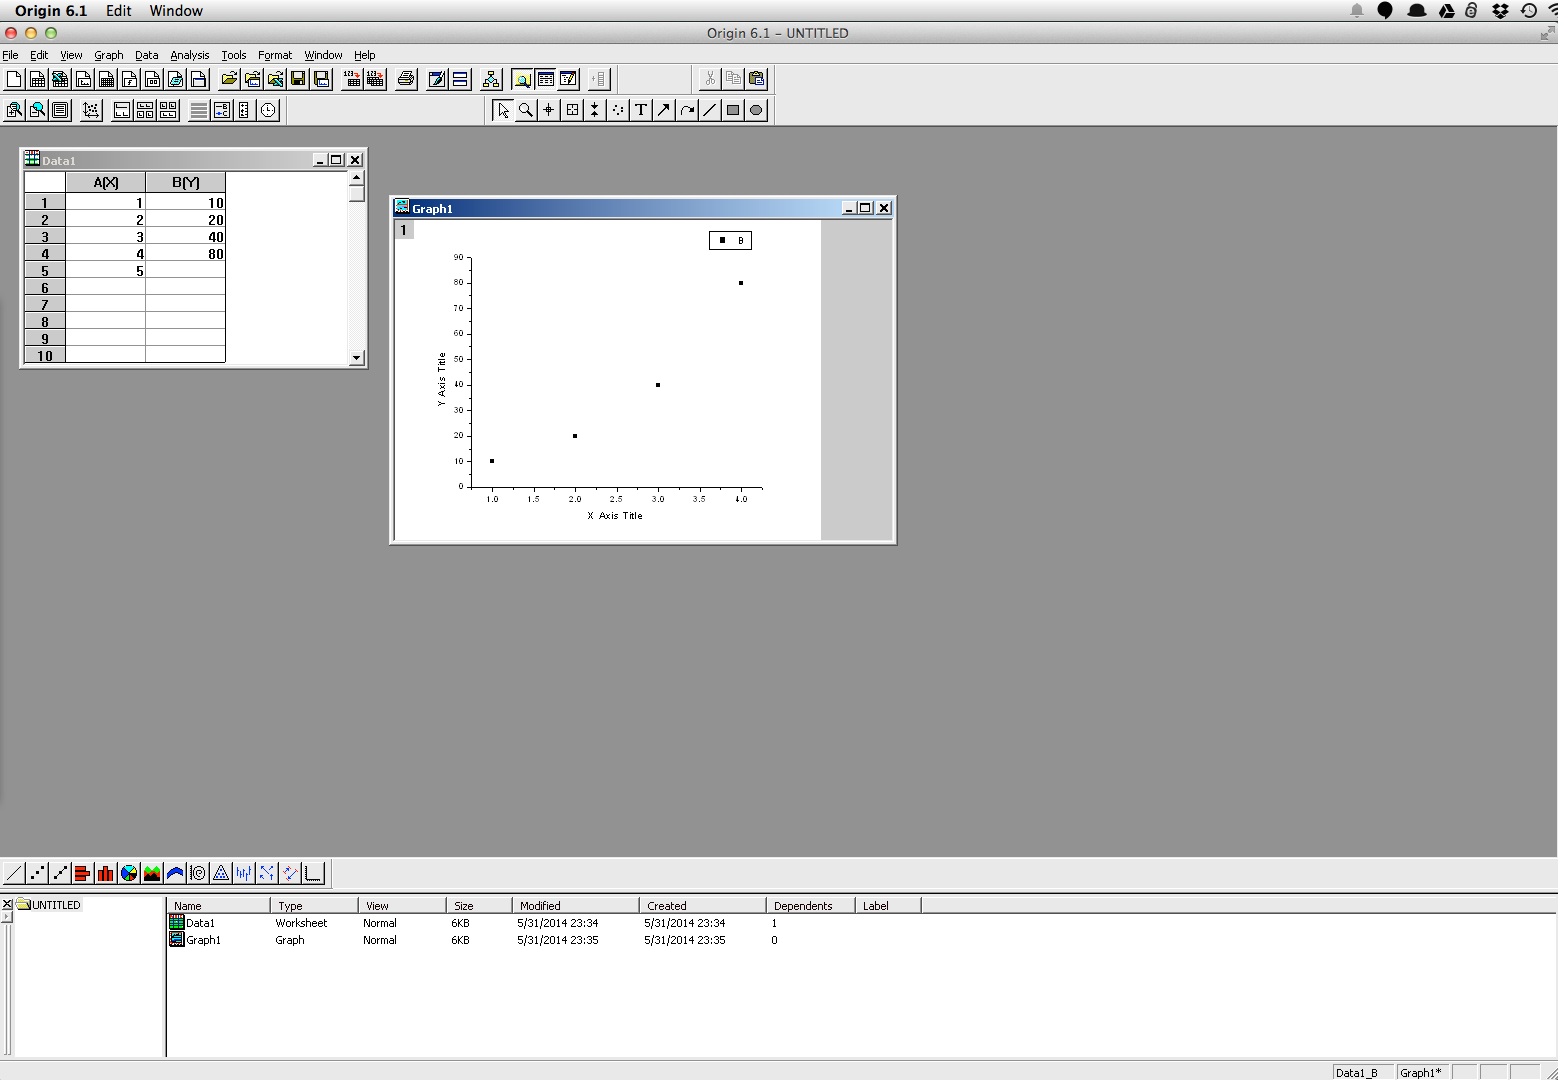This screenshot has height=1080, width=1558.
Task: Select the magnifier Zoom tool in Tools toolbar
Action: coord(525,110)
